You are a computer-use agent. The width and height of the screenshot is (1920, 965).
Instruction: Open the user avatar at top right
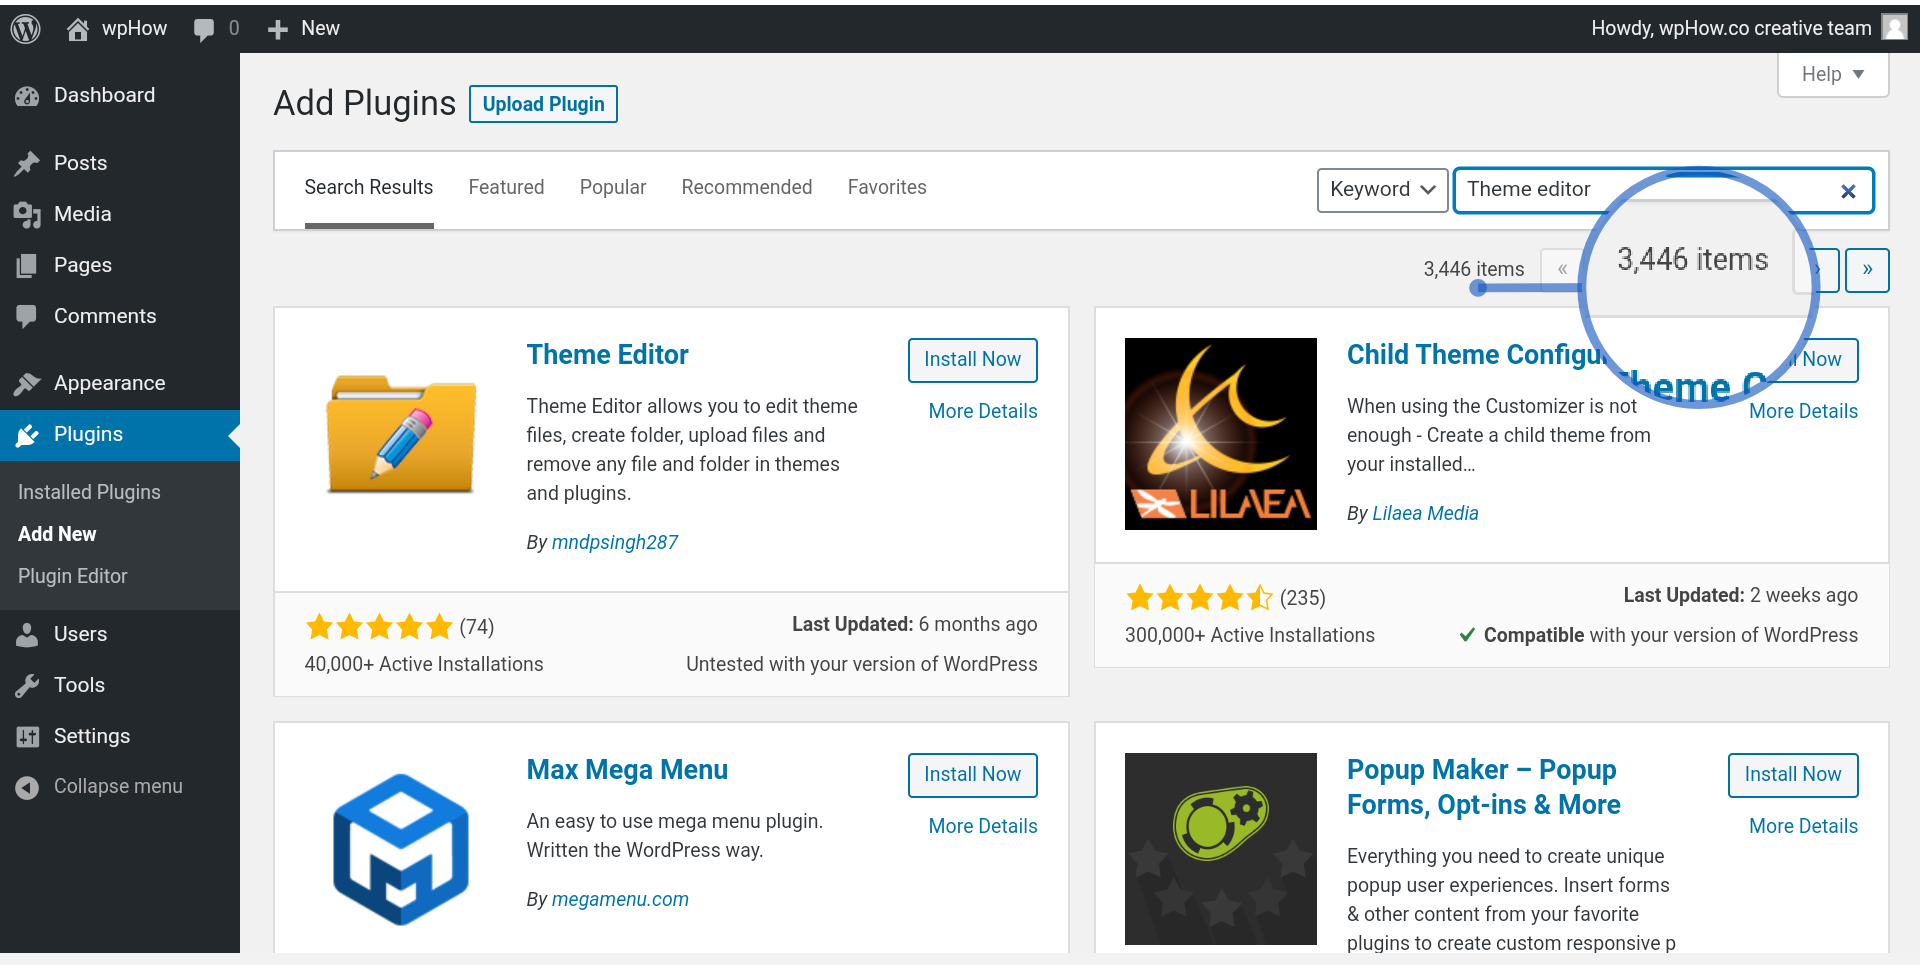(x=1895, y=27)
